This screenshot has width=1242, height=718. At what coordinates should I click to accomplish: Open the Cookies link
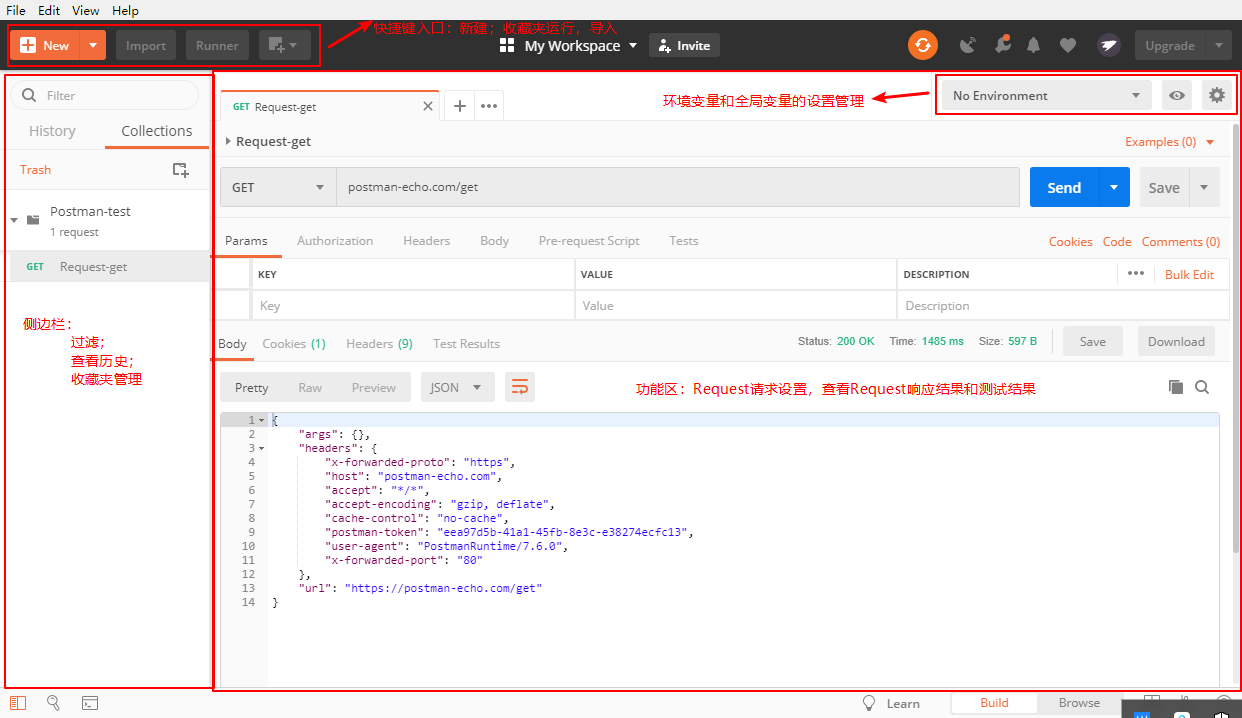click(1070, 241)
